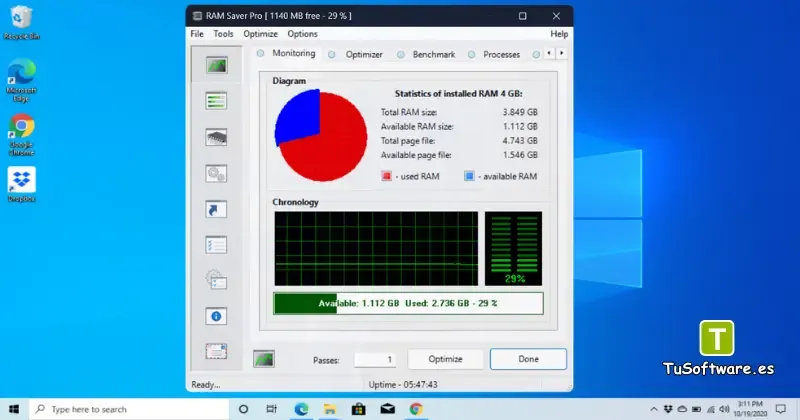Click the Done button
The image size is (800, 420).
tap(528, 359)
